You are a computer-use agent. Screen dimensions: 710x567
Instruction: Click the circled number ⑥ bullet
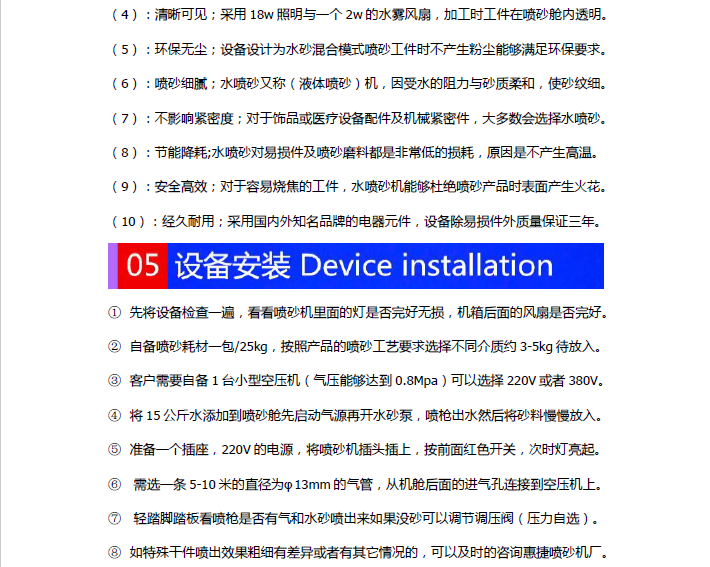click(115, 485)
